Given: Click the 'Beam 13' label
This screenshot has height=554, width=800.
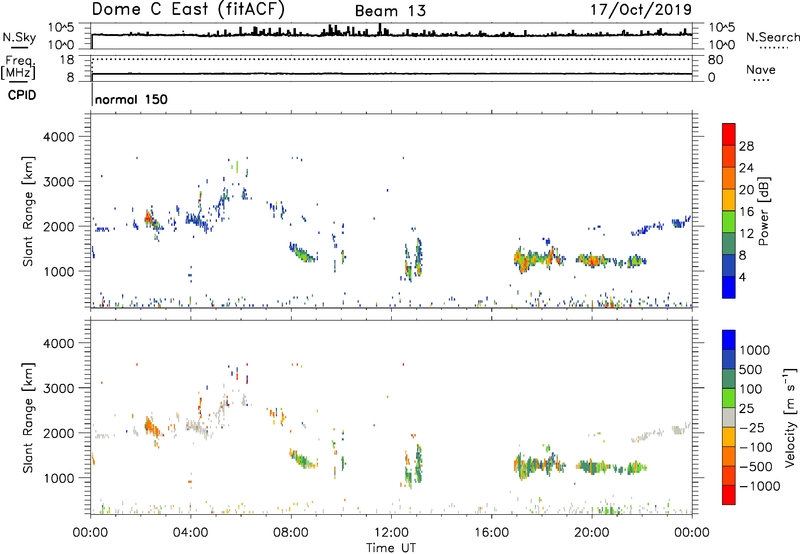Looking at the screenshot, I should 390,11.
